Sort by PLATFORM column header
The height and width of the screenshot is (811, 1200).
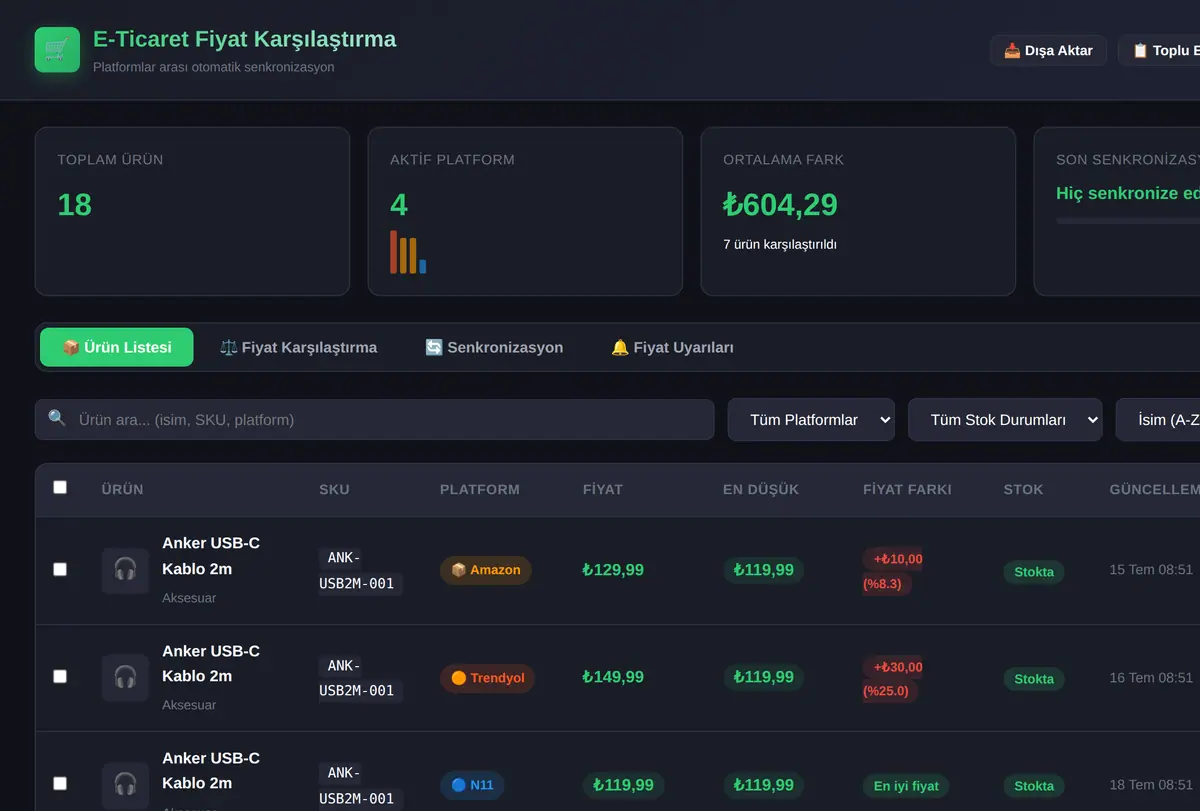(x=480, y=490)
